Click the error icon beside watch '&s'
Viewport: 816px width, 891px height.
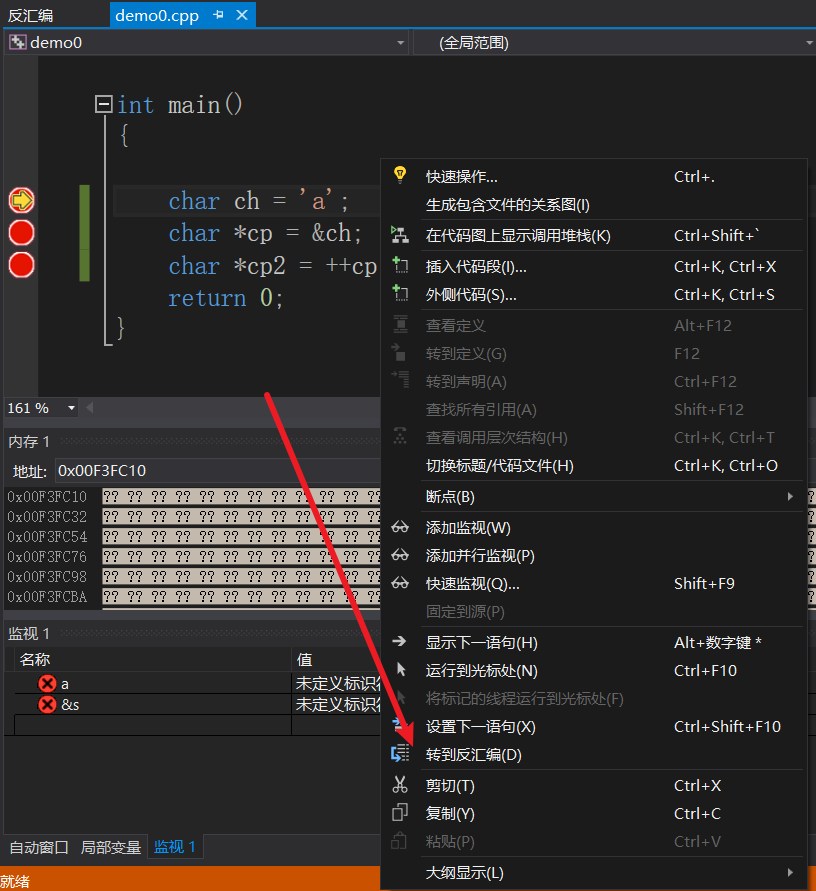point(47,705)
